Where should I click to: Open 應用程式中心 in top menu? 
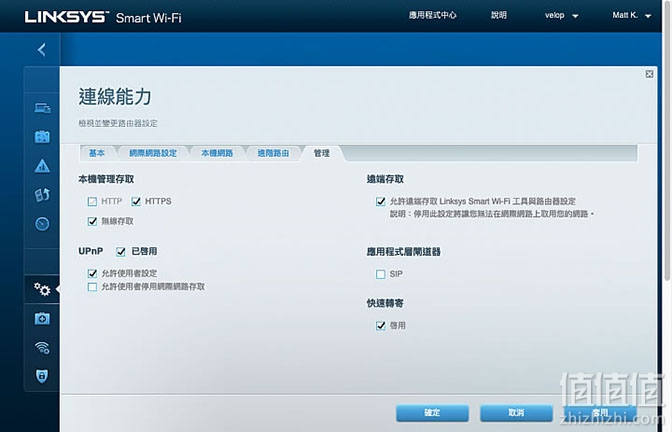pos(432,15)
